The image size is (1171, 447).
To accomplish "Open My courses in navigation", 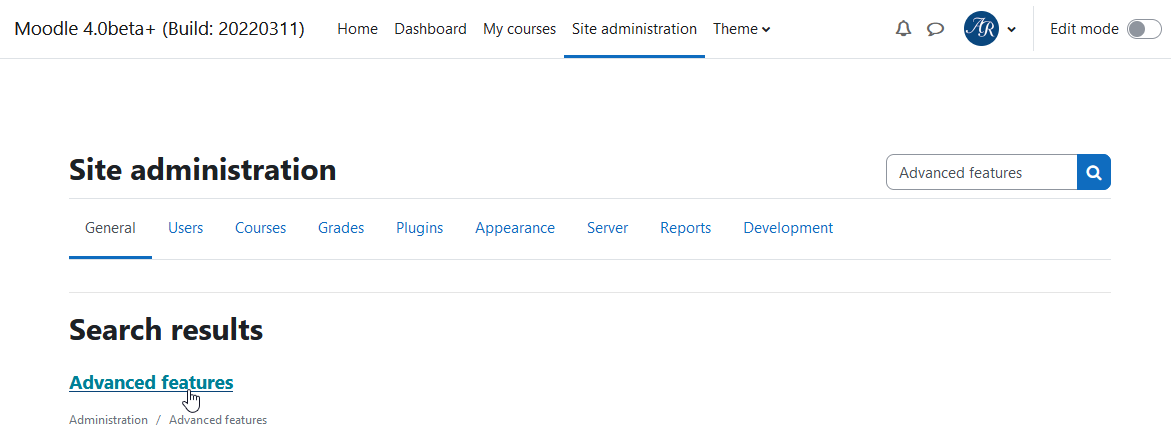I will pyautogui.click(x=520, y=29).
